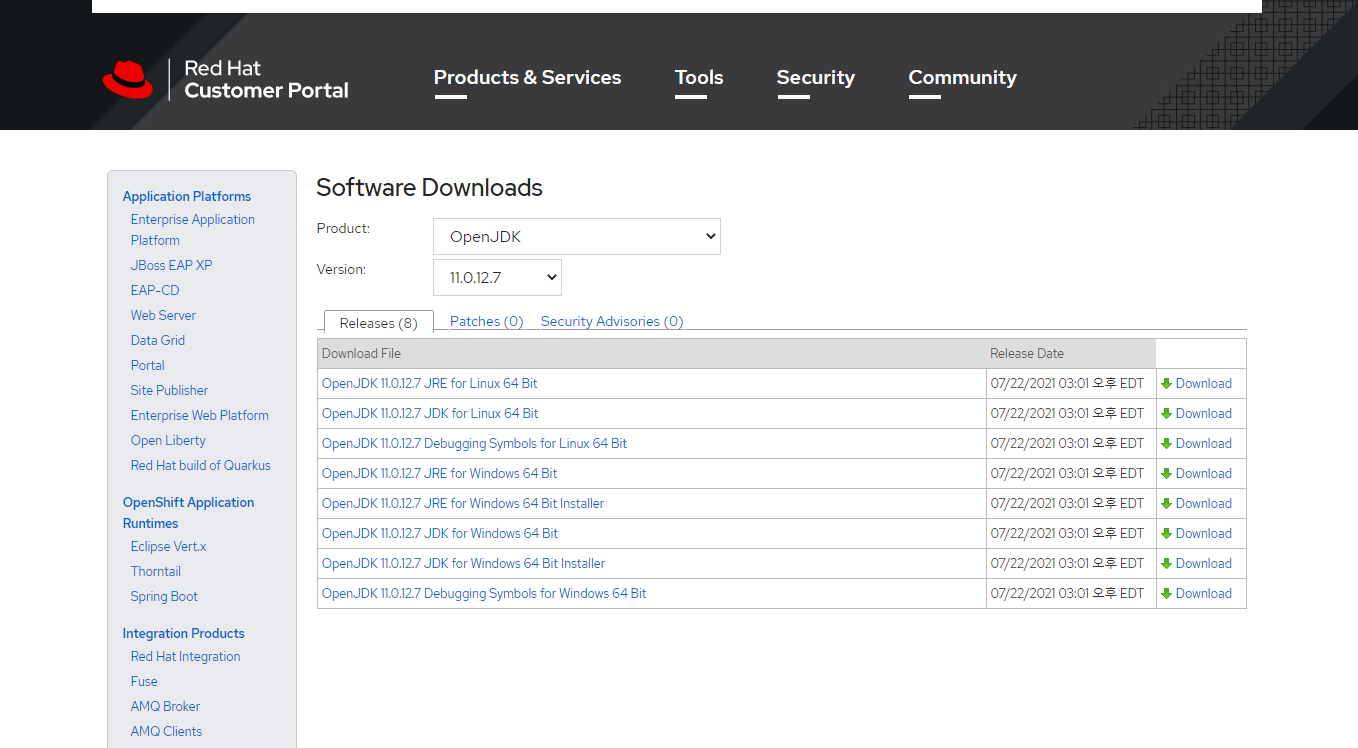1358x748 pixels.
Task: Open OpenJDK JRE for Windows 64 Bit link
Action: (x=440, y=474)
